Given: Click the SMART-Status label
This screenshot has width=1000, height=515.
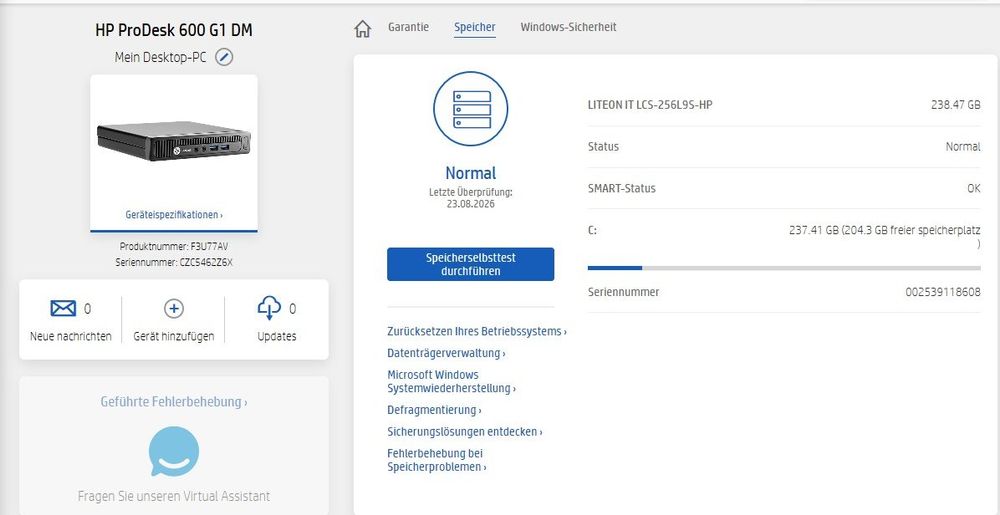Looking at the screenshot, I should pos(621,188).
